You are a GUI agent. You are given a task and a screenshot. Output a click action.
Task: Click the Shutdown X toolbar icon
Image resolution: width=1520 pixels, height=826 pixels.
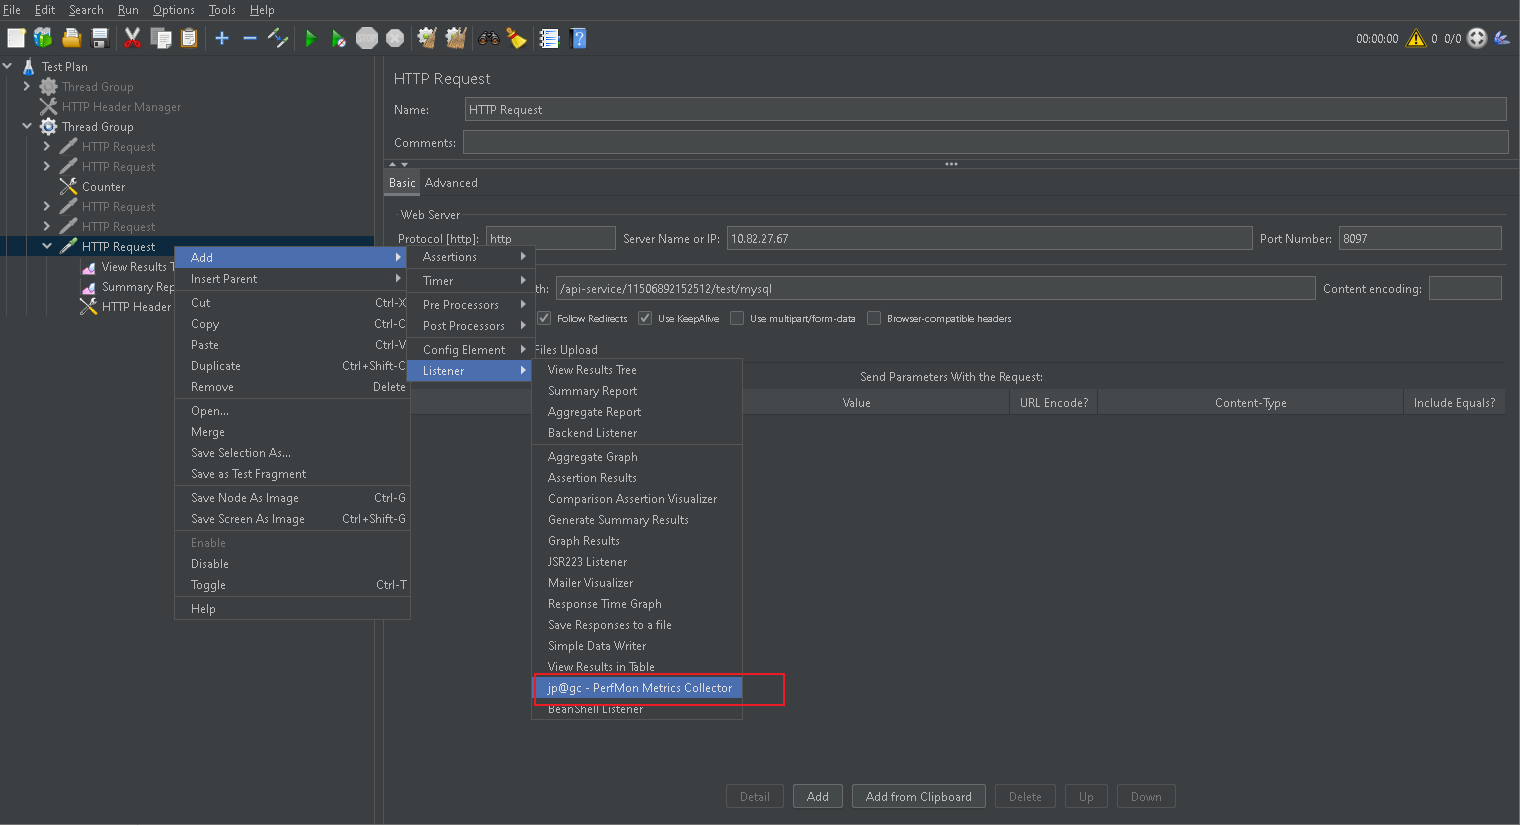click(x=395, y=38)
